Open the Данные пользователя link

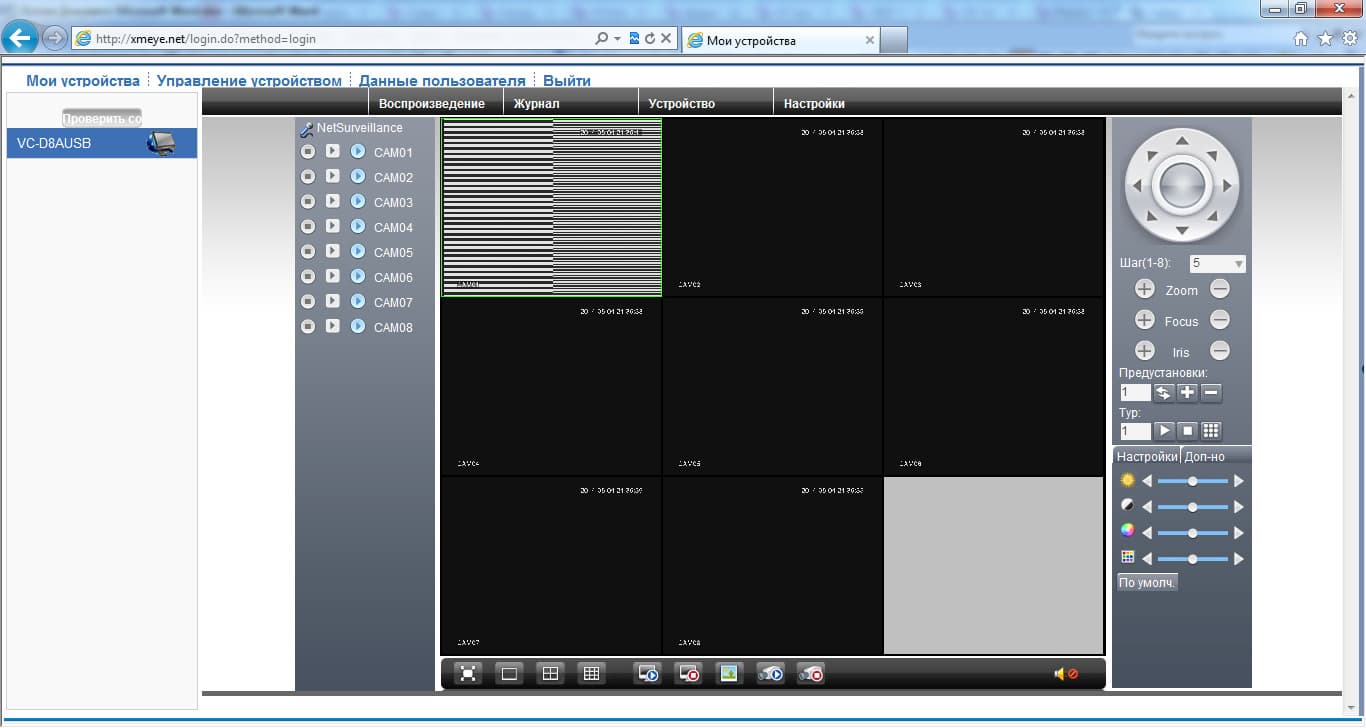(x=442, y=81)
